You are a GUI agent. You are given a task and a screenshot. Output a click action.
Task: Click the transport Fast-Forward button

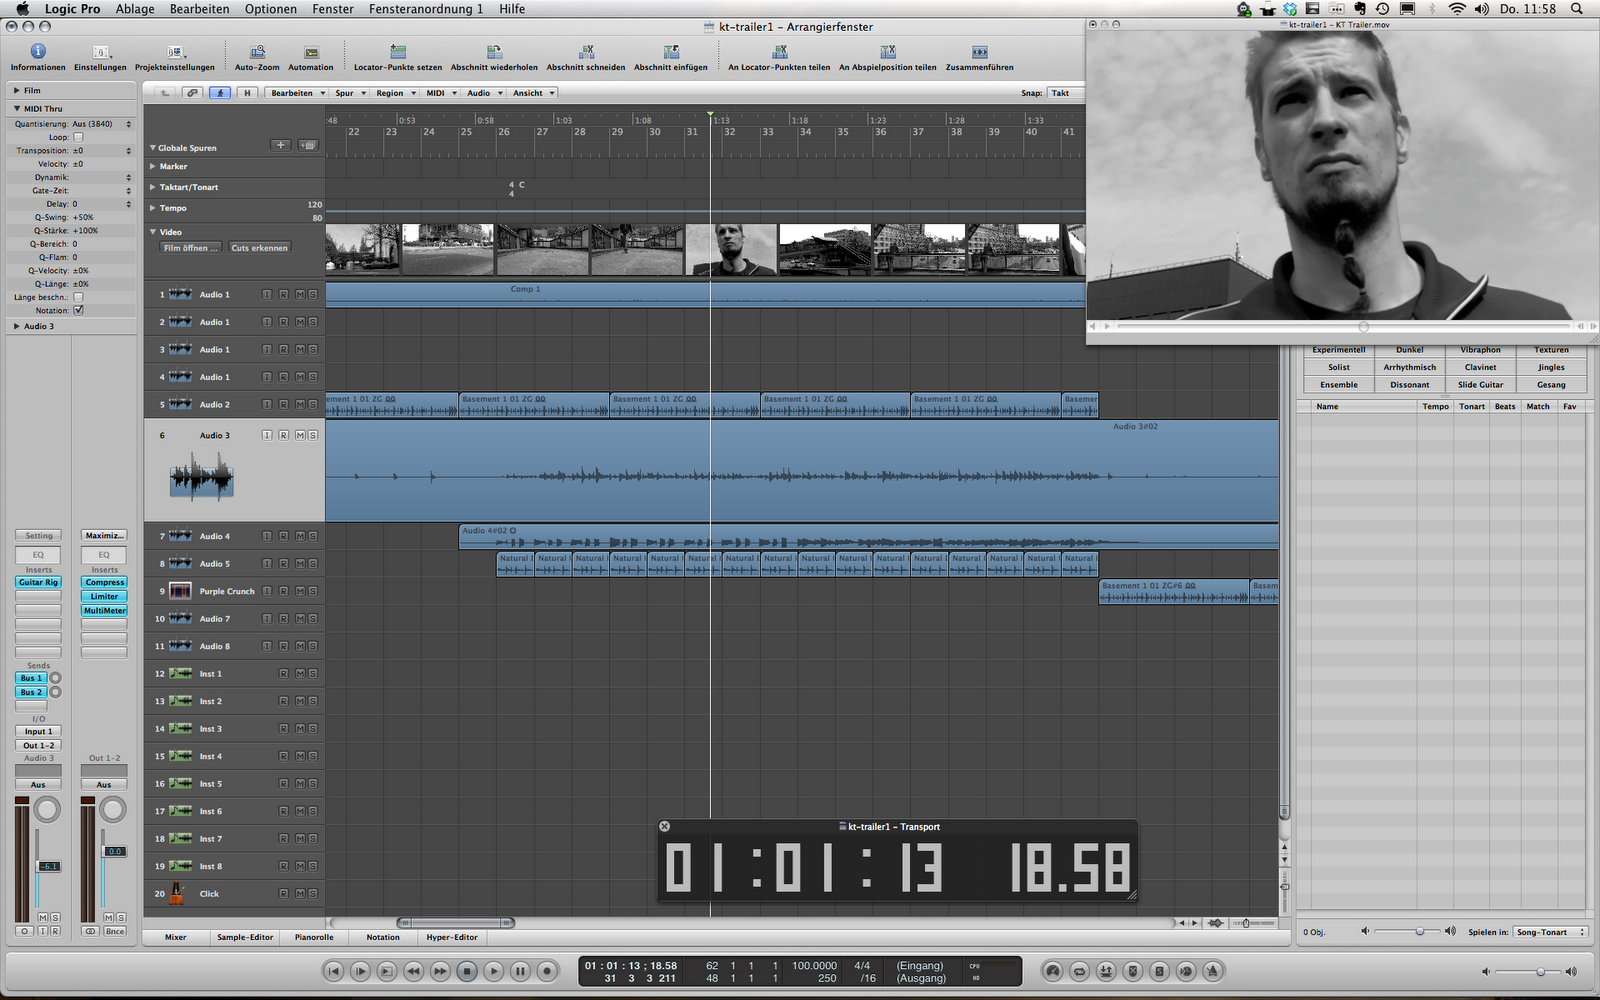(x=440, y=971)
